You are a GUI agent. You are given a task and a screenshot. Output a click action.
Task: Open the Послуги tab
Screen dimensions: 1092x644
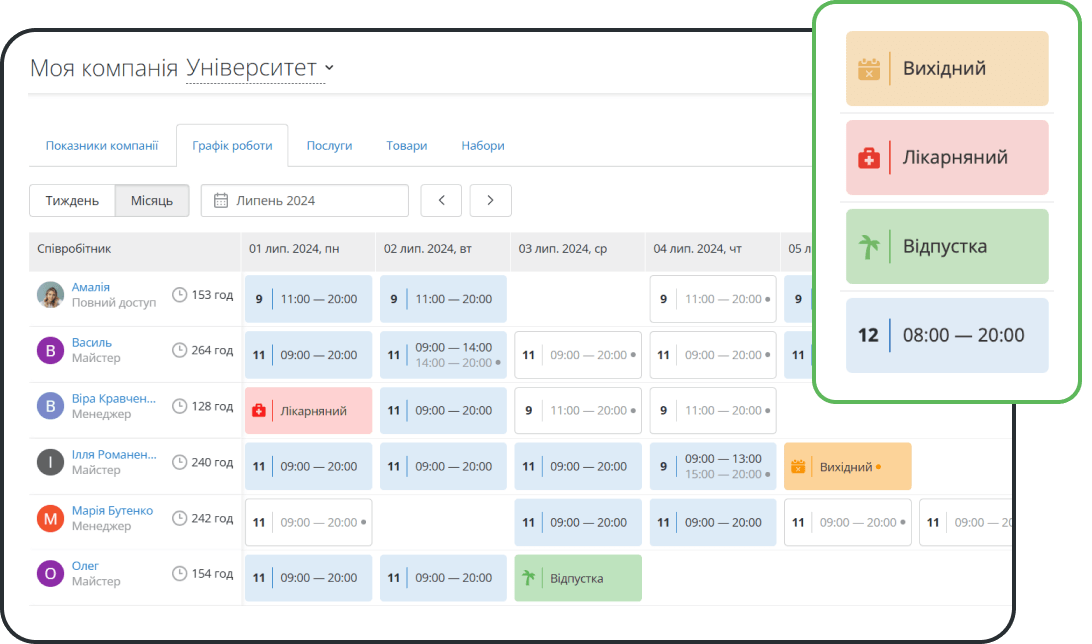pyautogui.click(x=329, y=146)
